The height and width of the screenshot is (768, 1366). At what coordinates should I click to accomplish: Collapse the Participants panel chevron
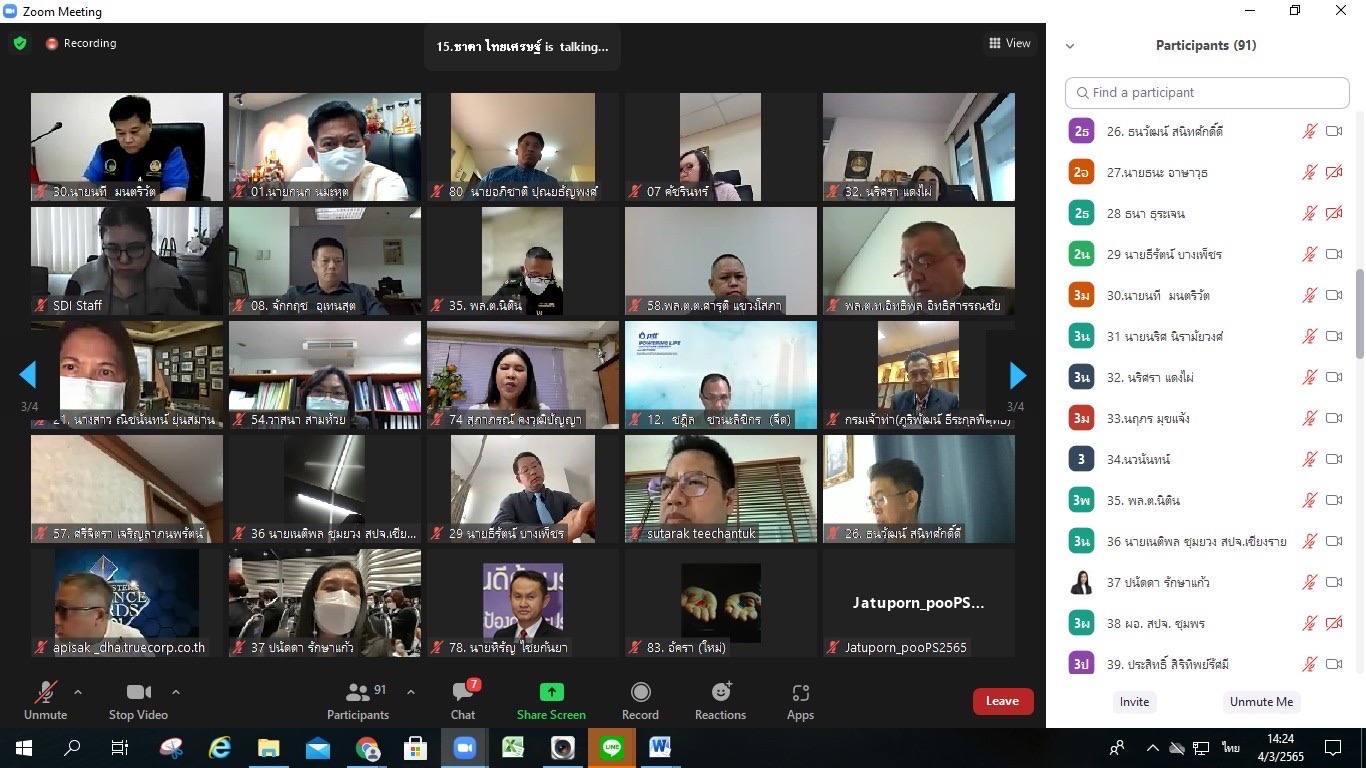[x=1070, y=46]
